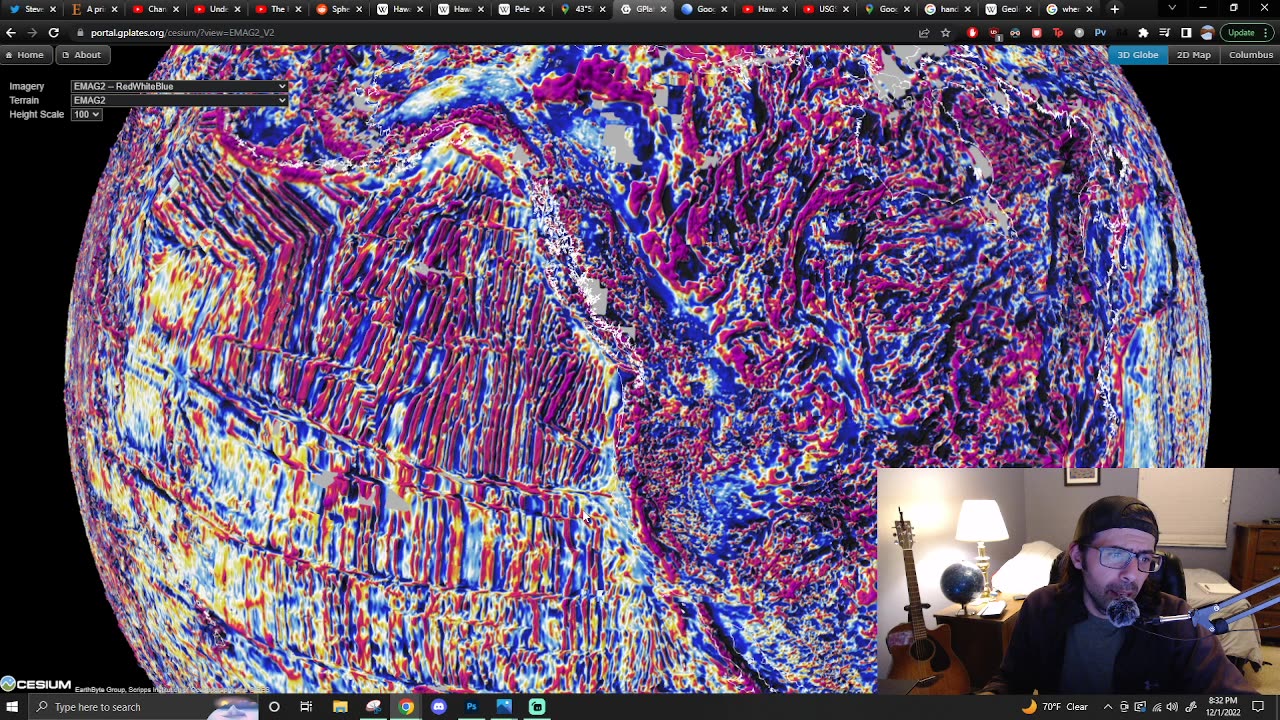Screen dimensions: 1280x720
Task: Open the volume control in tray
Action: [1172, 707]
